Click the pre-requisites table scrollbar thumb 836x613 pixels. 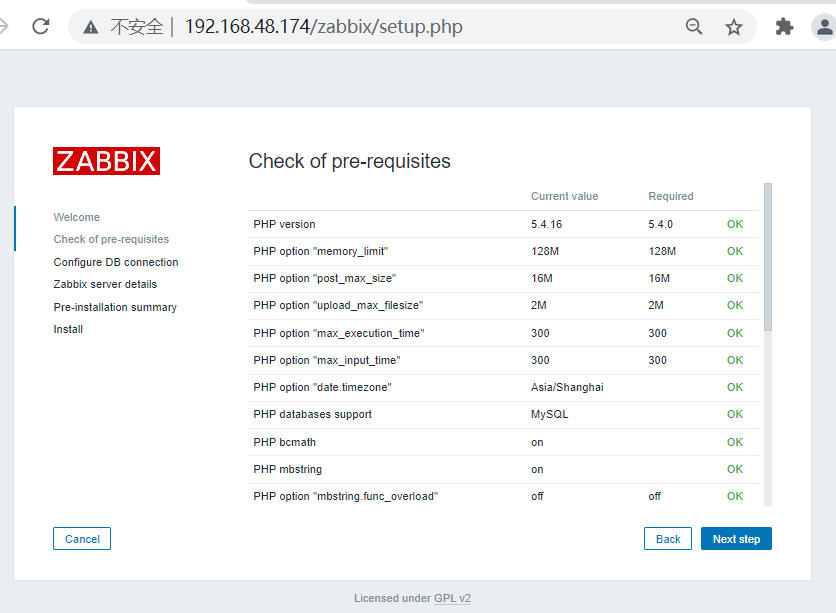click(768, 257)
